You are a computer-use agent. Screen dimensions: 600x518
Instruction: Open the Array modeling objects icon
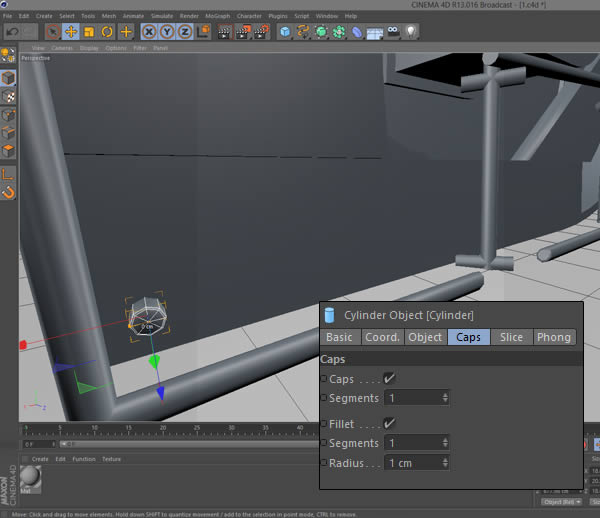(x=339, y=32)
